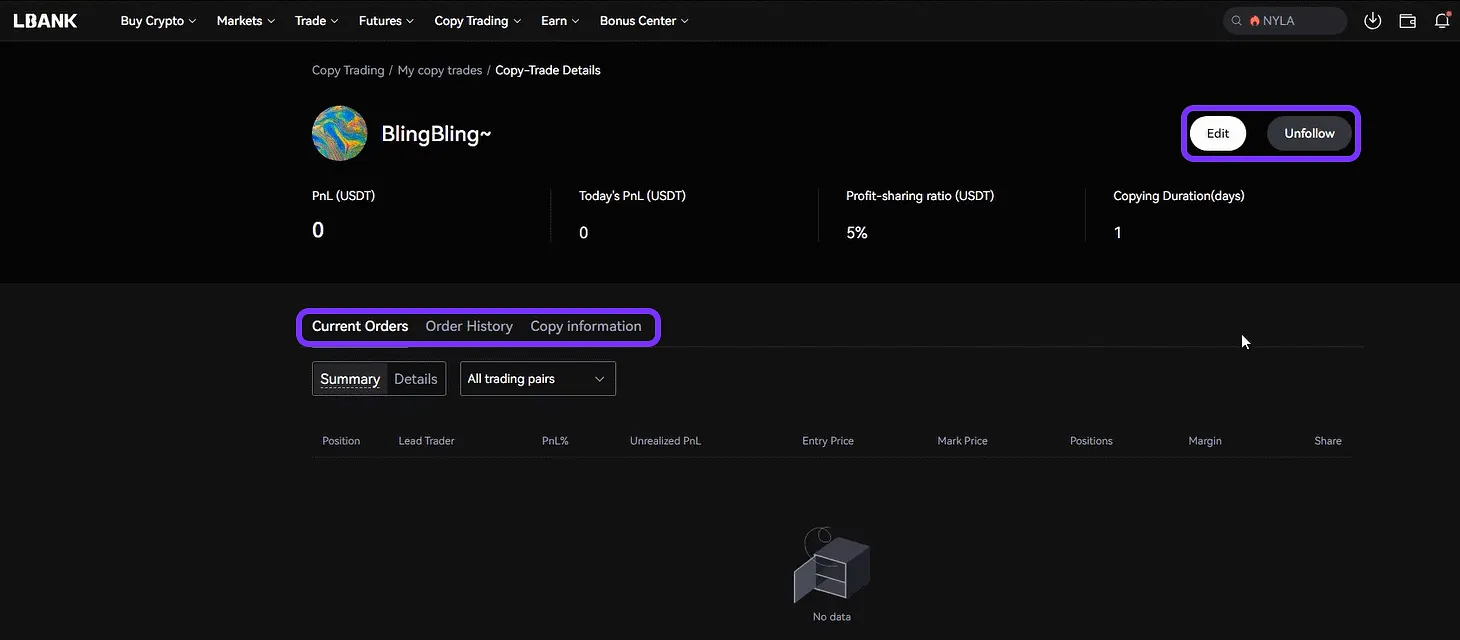Click the PnL% column header
Viewport: 1460px width, 640px height.
(555, 441)
